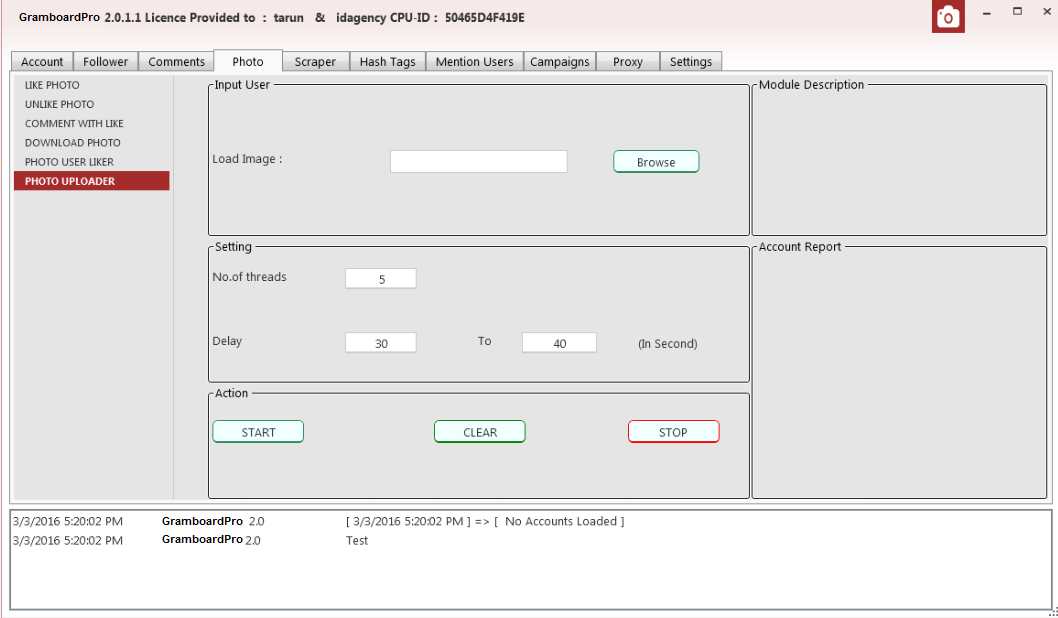Select the Photo tab
This screenshot has width=1058, height=618.
tap(248, 61)
